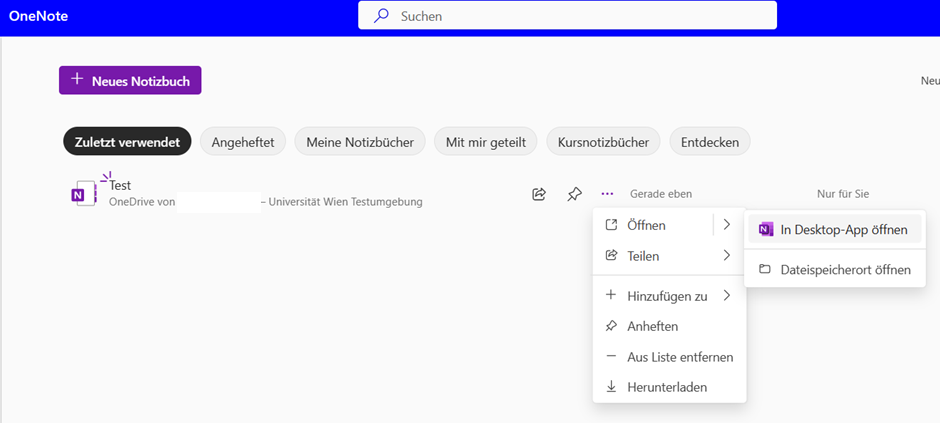
Task: Select In Desktop-App öffnen
Action: click(x=843, y=230)
